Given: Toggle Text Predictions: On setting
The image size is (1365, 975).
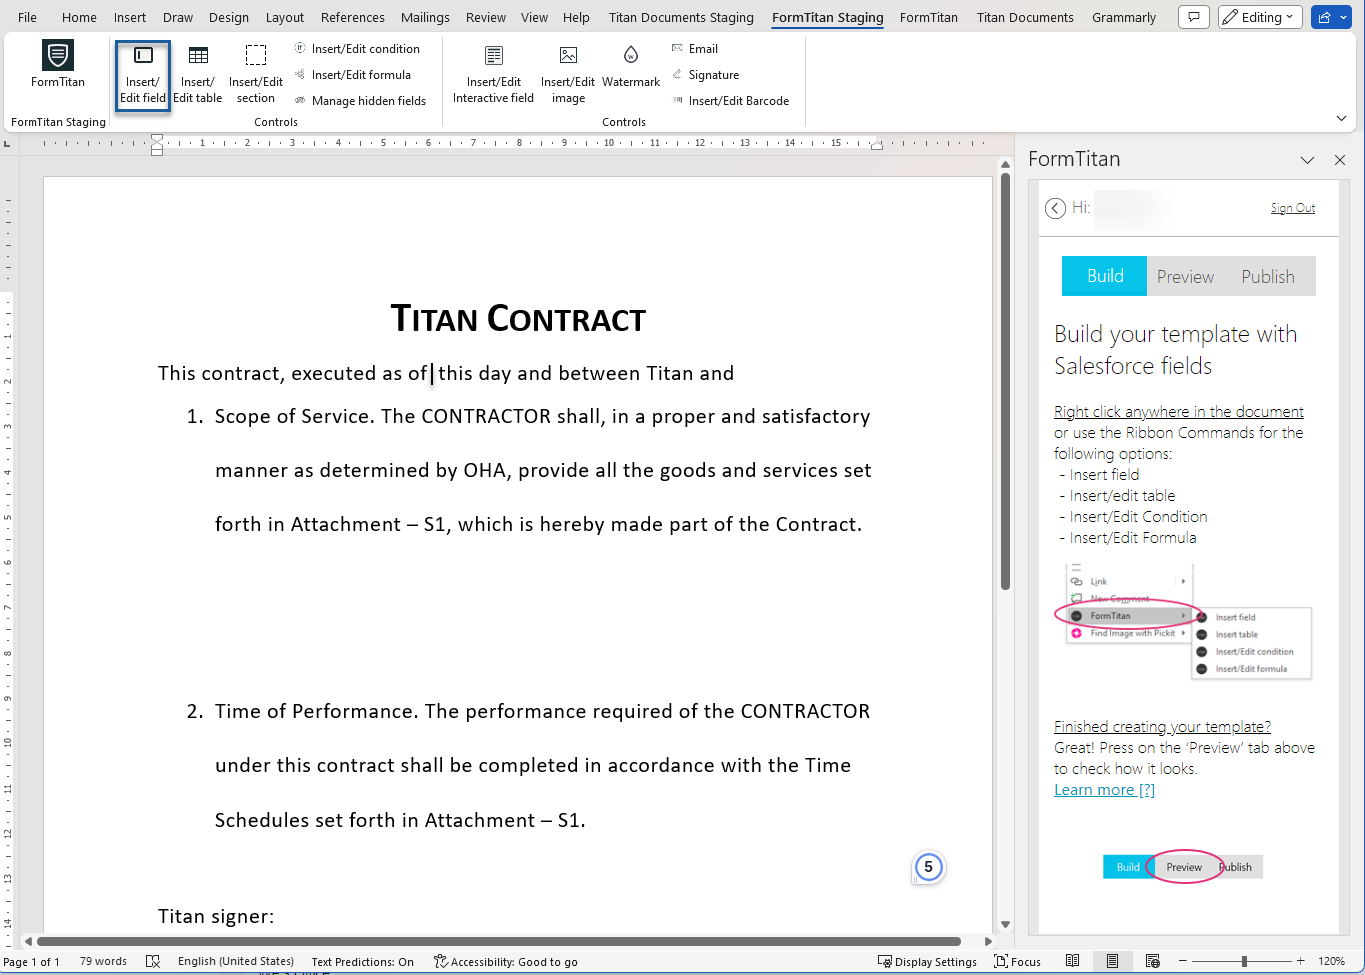Looking at the screenshot, I should tap(362, 962).
